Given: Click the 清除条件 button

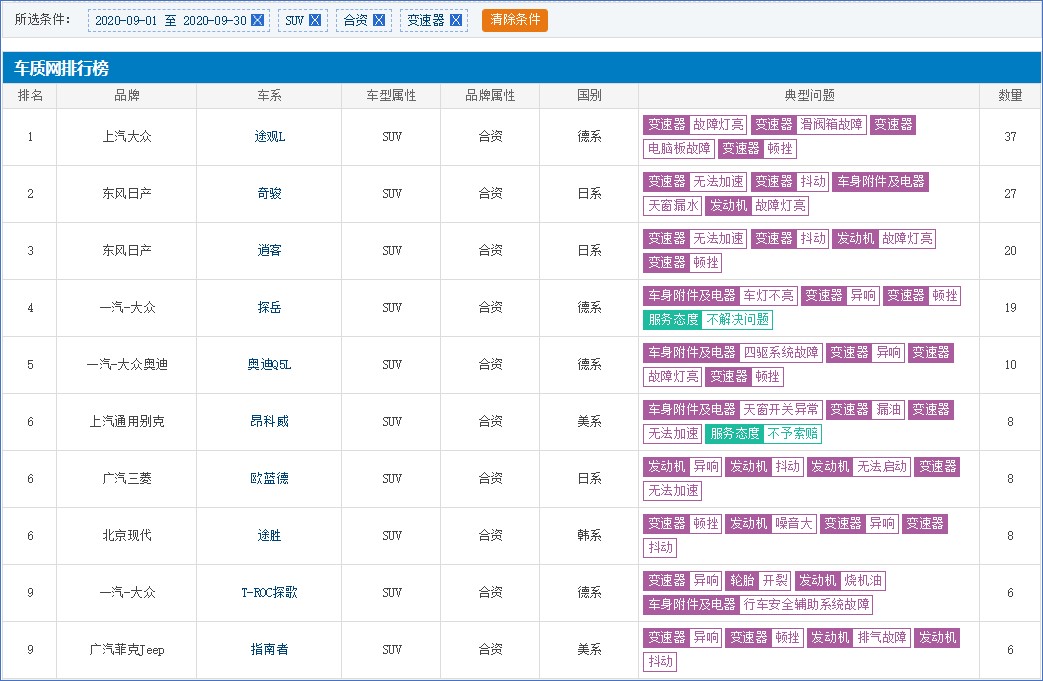Looking at the screenshot, I should (514, 20).
